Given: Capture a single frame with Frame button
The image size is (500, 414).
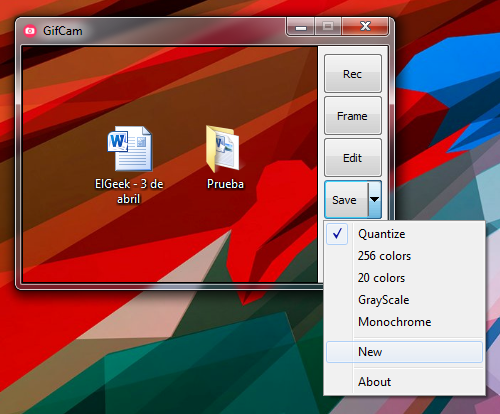Looking at the screenshot, I should (x=353, y=116).
